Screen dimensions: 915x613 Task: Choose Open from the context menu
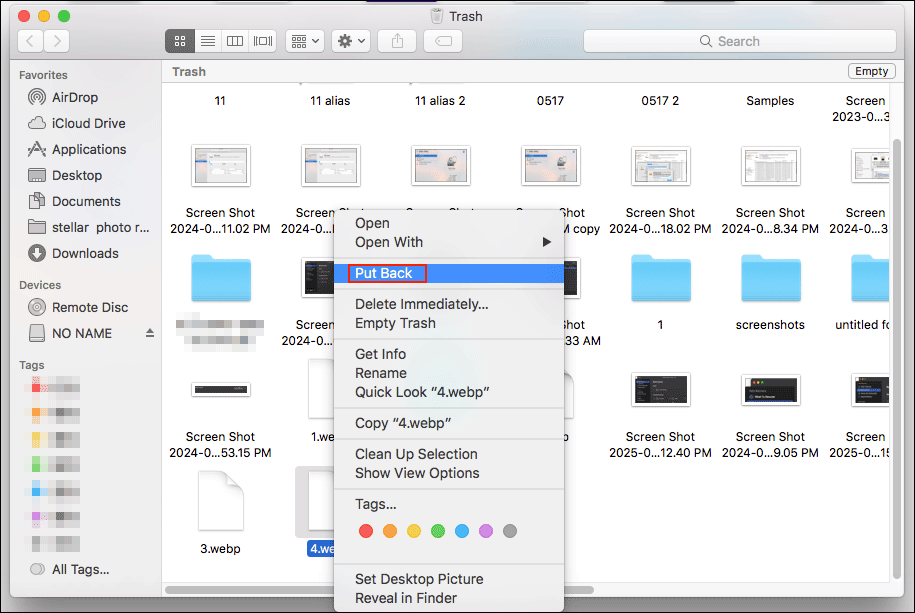click(x=449, y=223)
